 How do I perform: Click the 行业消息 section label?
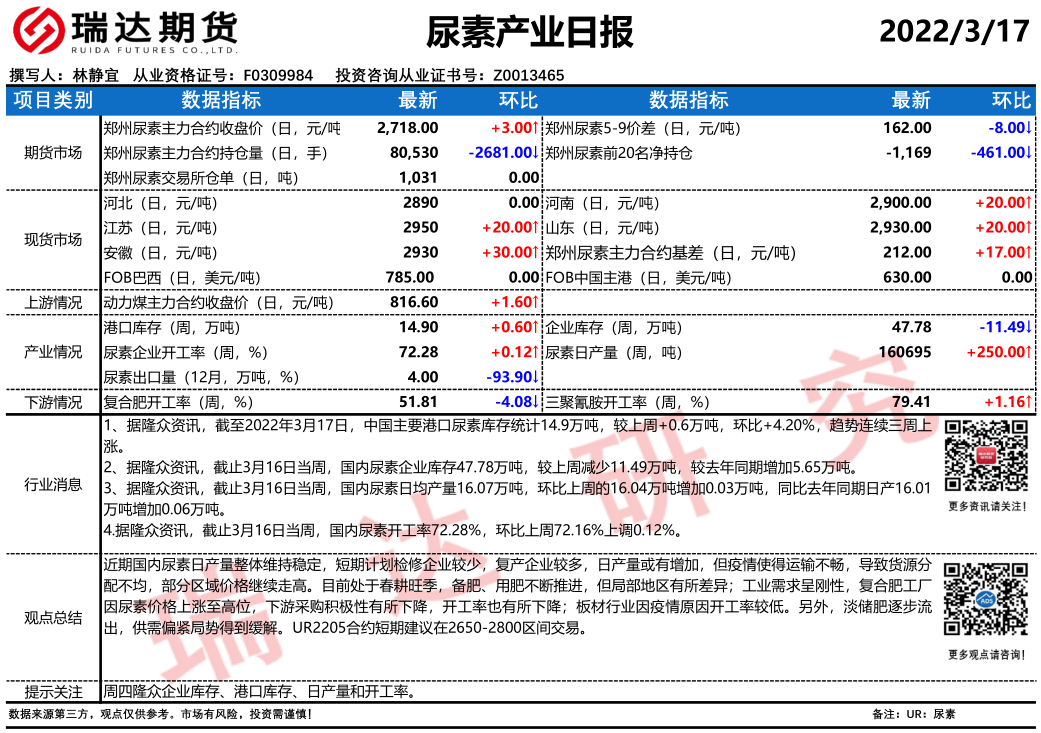pyautogui.click(x=53, y=484)
